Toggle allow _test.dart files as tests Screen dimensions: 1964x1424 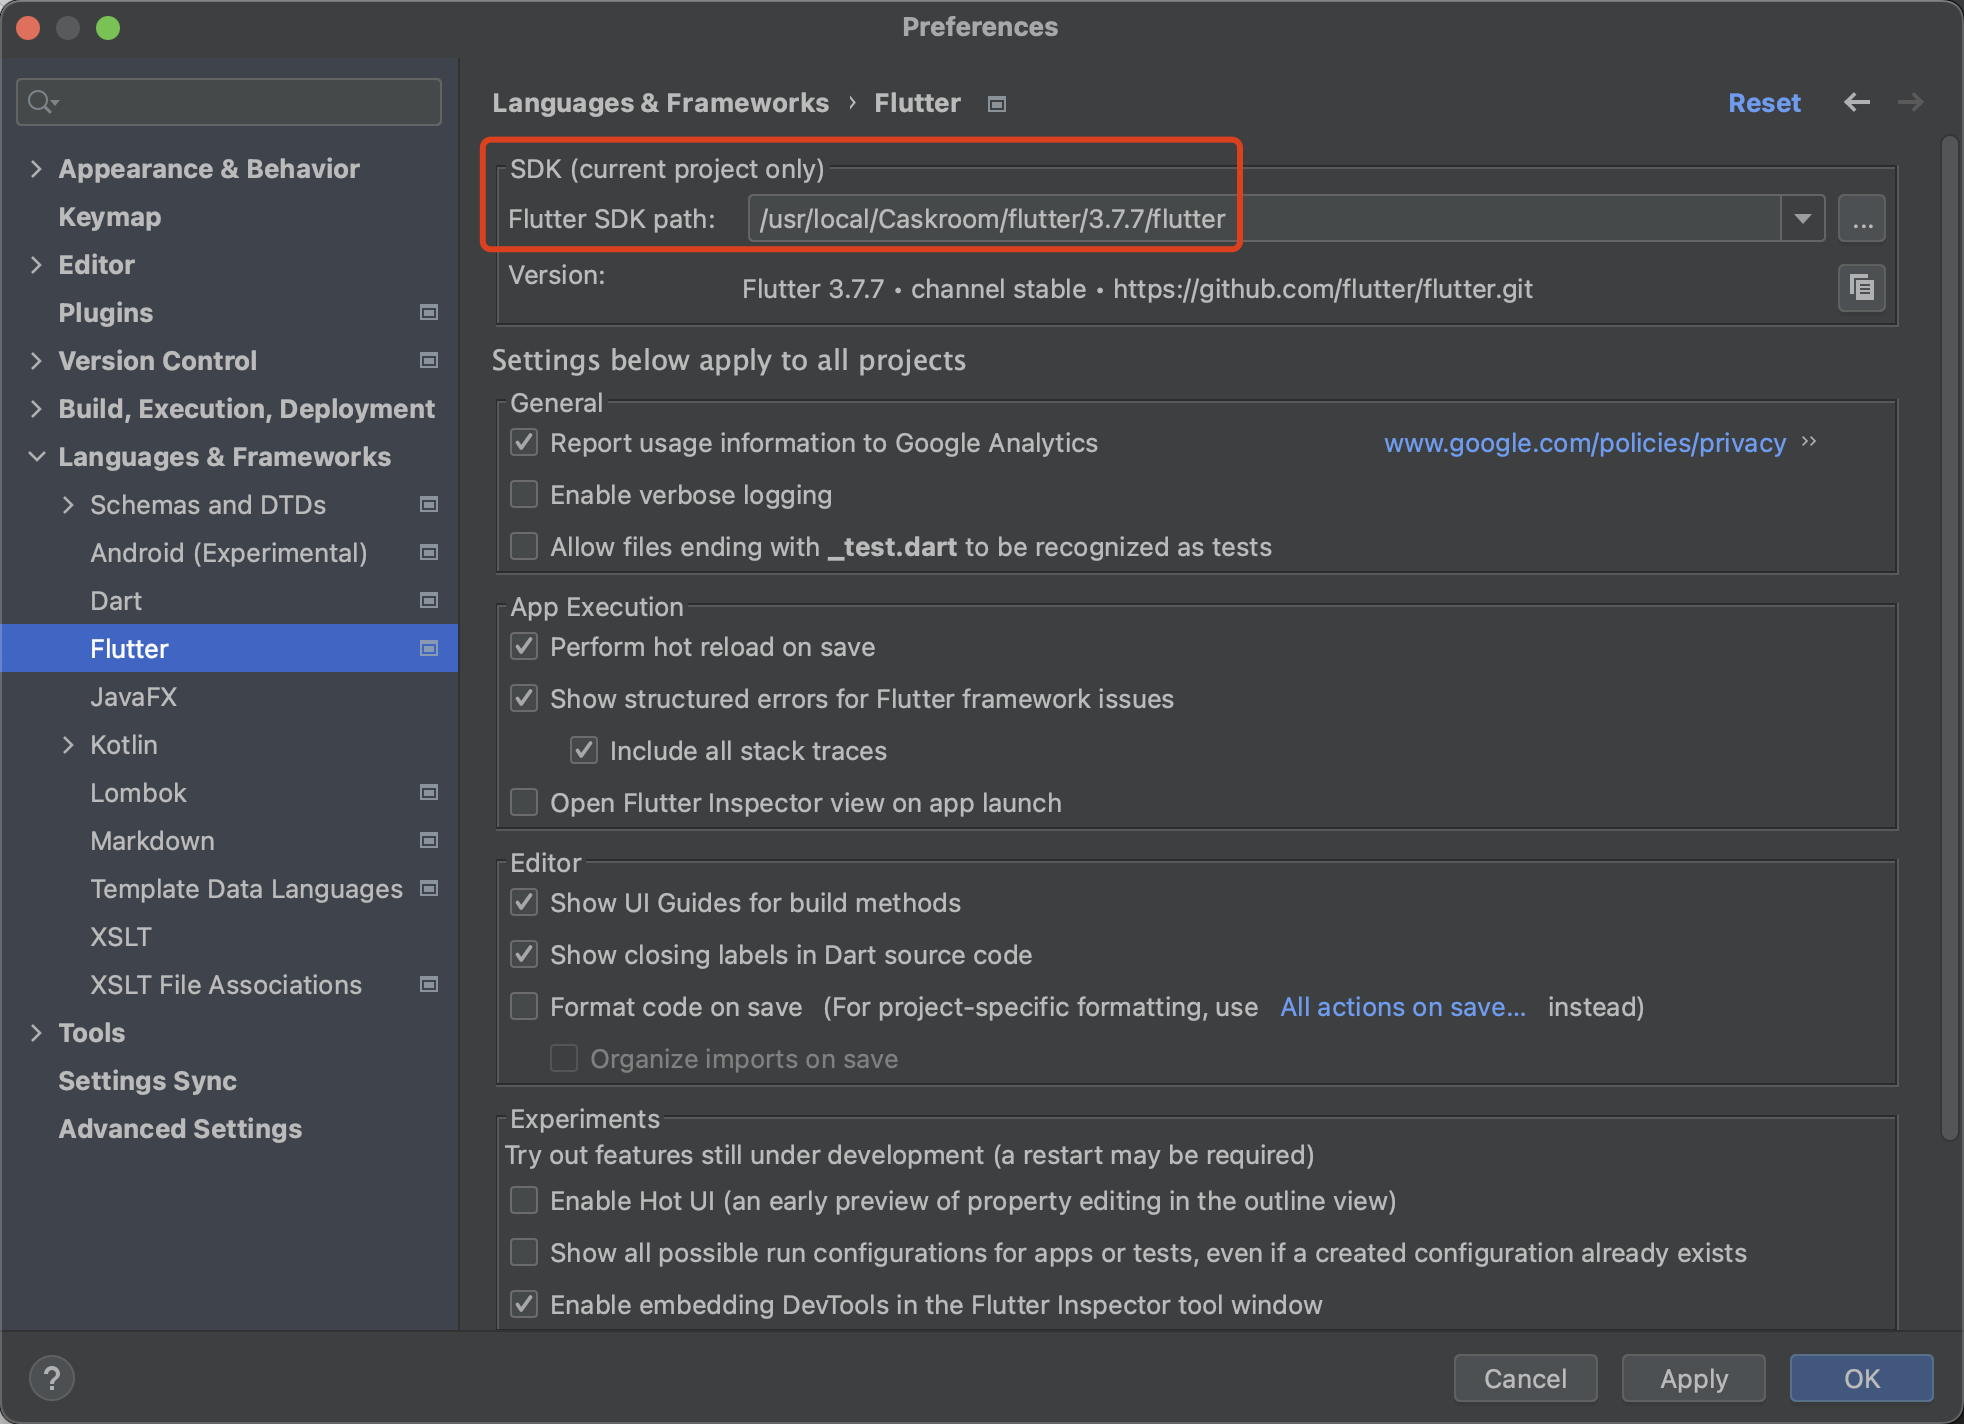coord(524,547)
